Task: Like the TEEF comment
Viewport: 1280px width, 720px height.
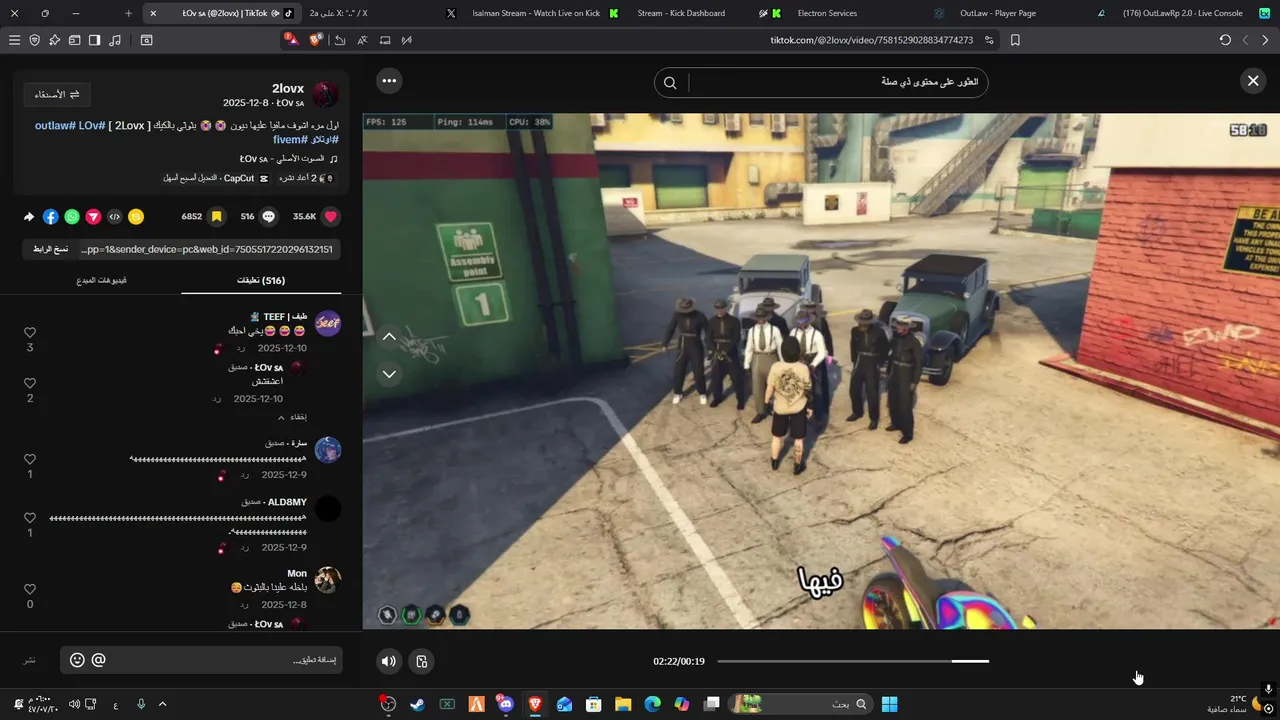Action: pyautogui.click(x=30, y=332)
